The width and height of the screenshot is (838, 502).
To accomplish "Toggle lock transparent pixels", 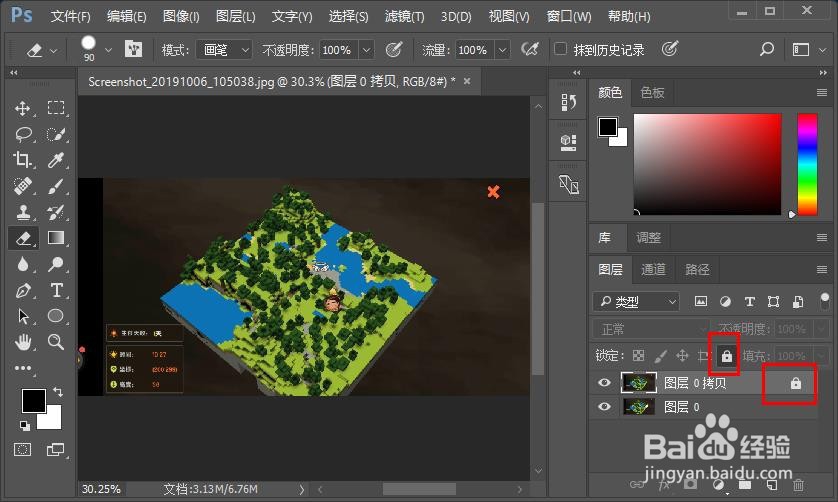I will (x=639, y=356).
